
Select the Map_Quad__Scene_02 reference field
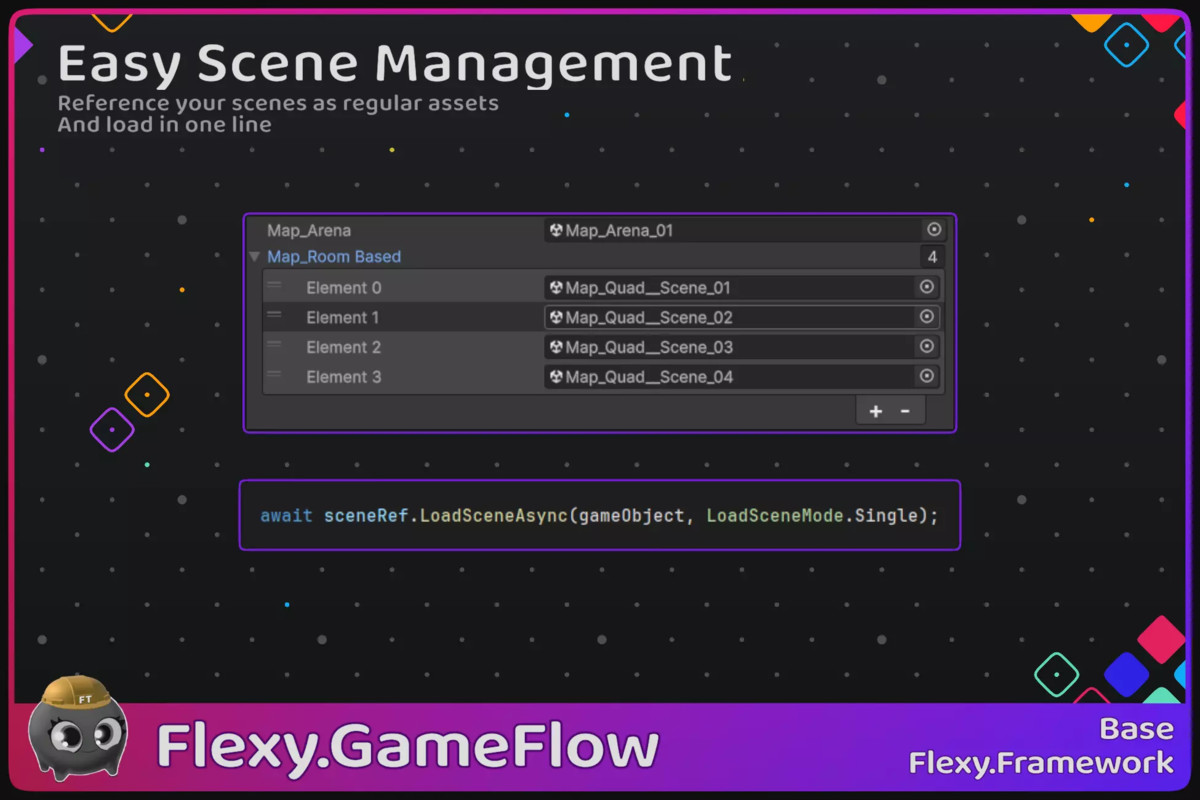coord(741,317)
